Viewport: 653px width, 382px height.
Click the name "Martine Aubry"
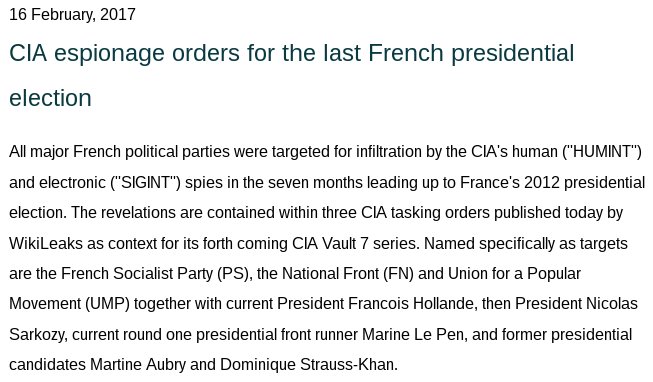(x=138, y=365)
